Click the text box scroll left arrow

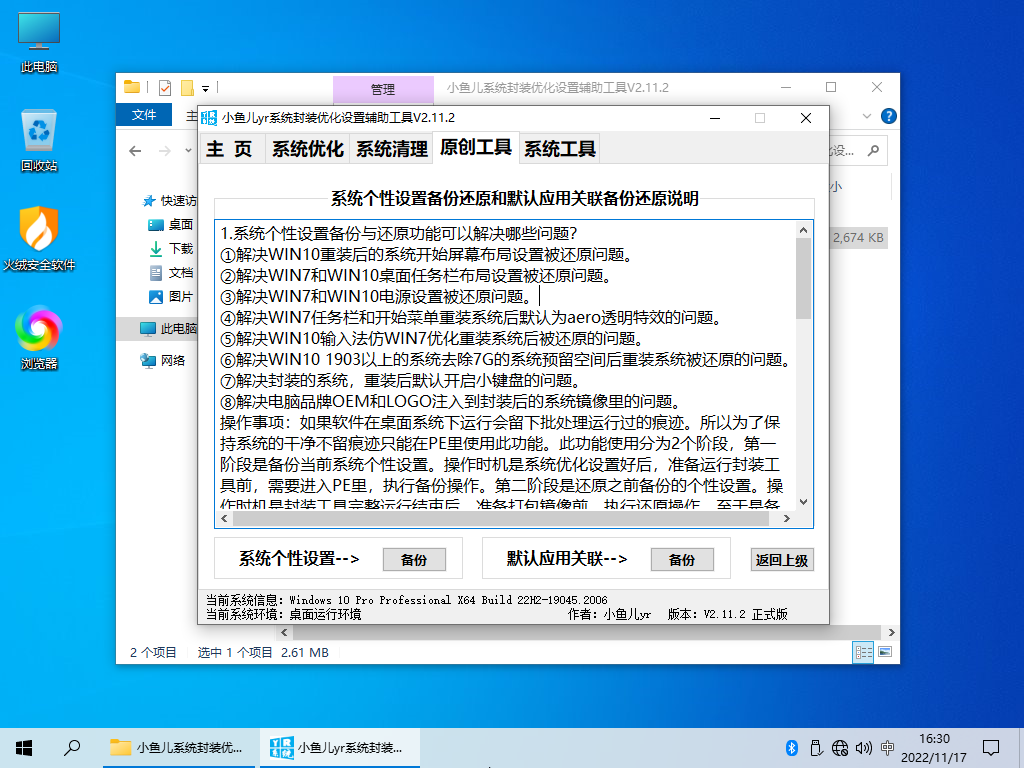(225, 519)
